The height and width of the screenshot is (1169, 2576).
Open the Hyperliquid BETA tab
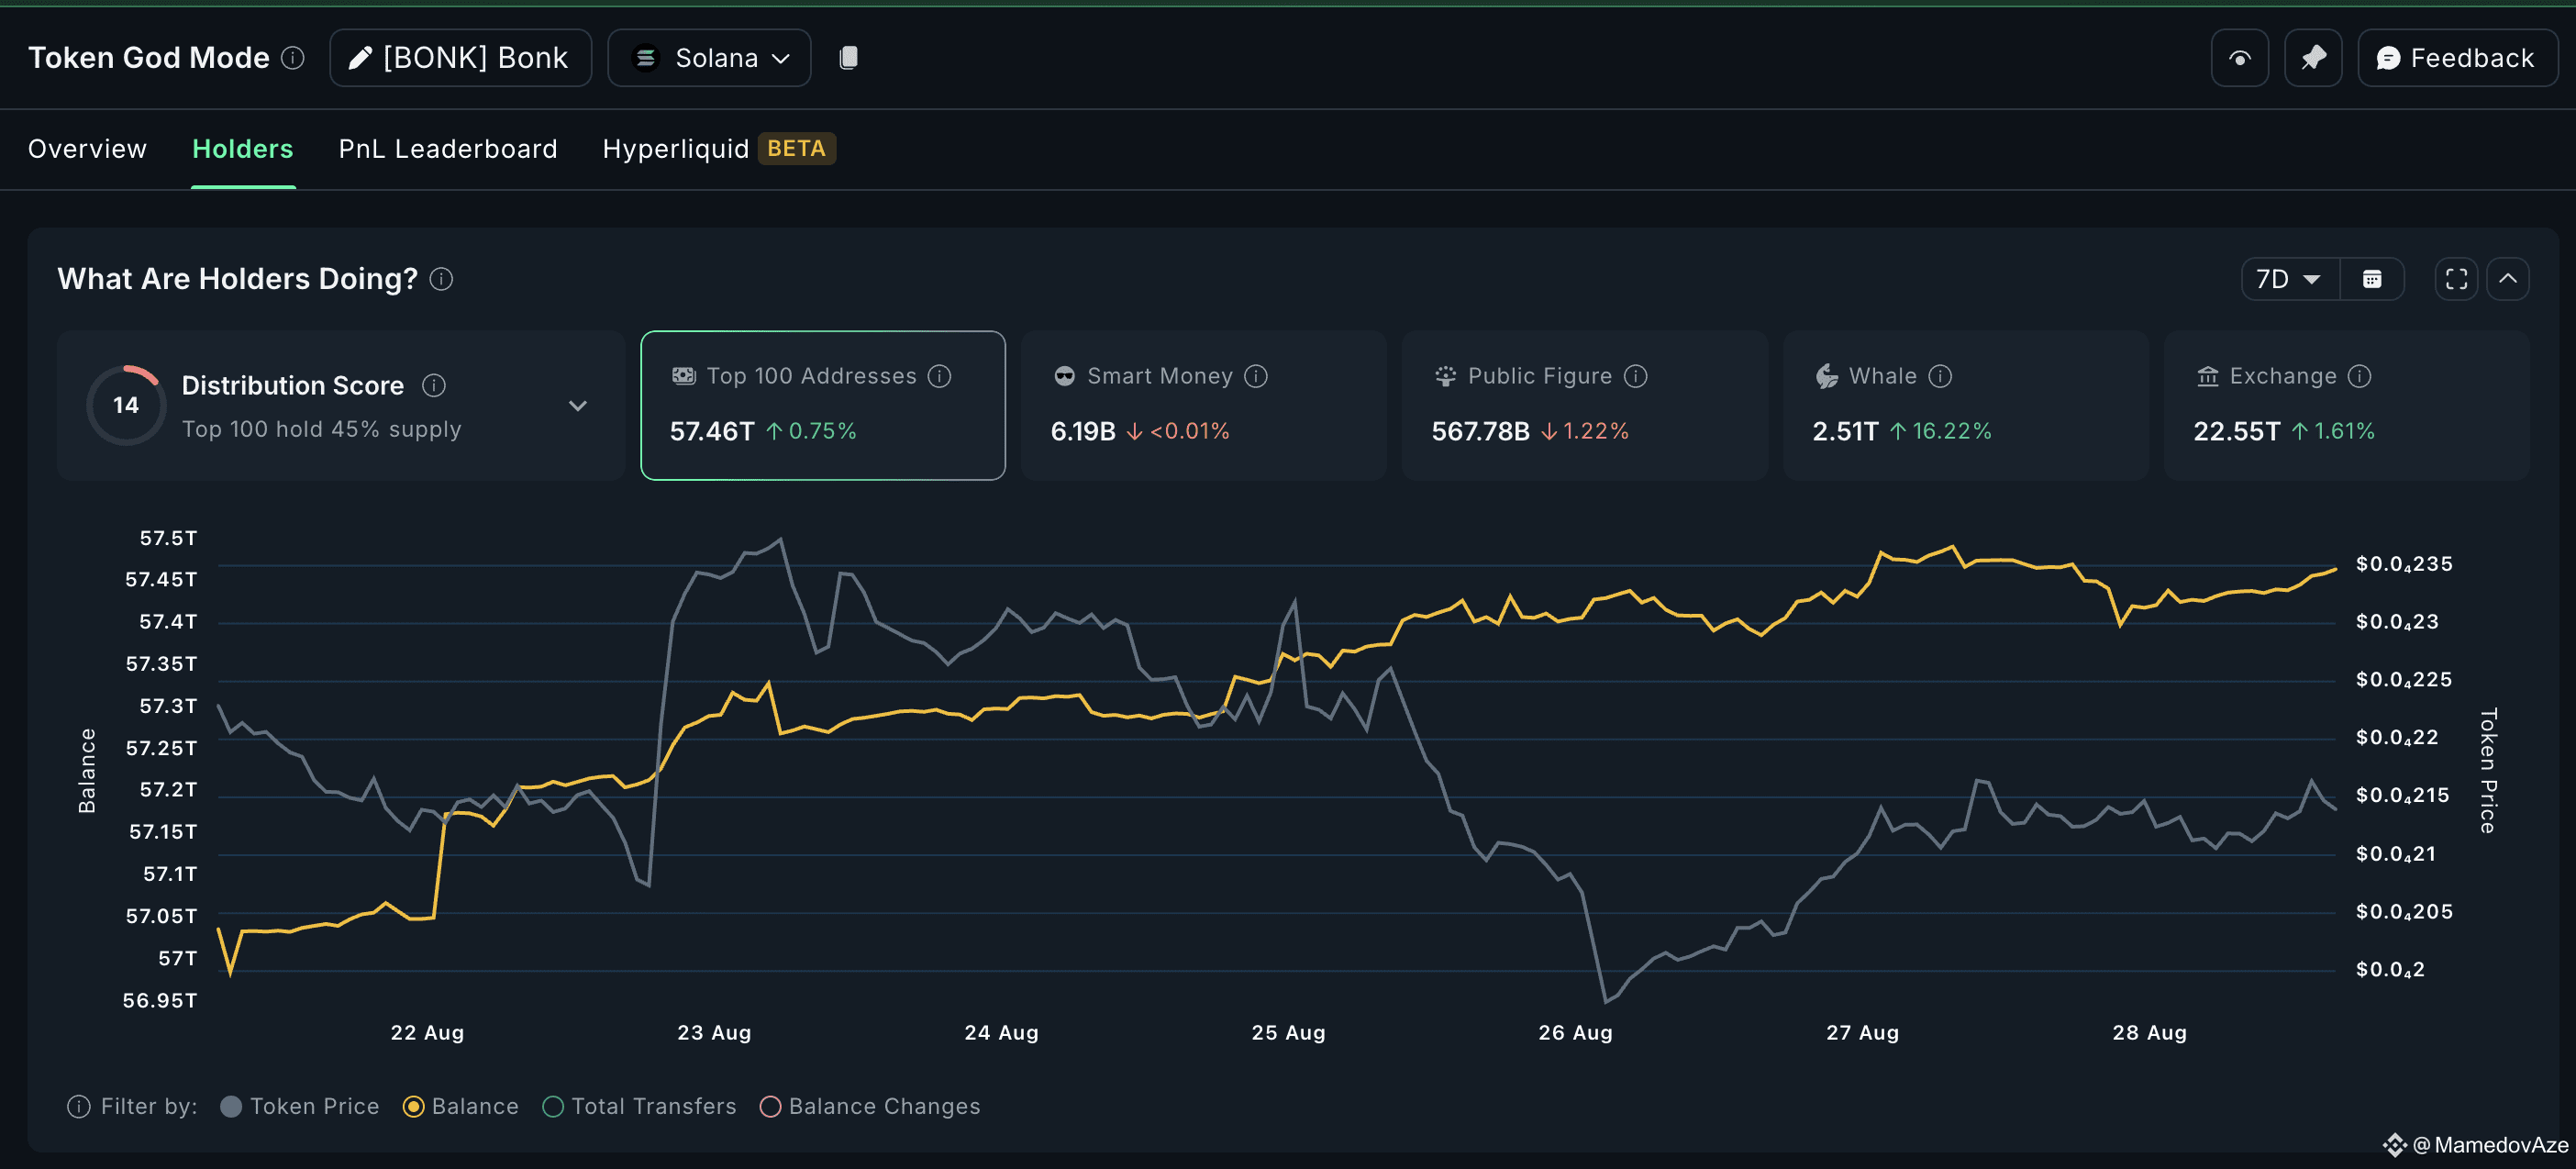click(x=719, y=149)
